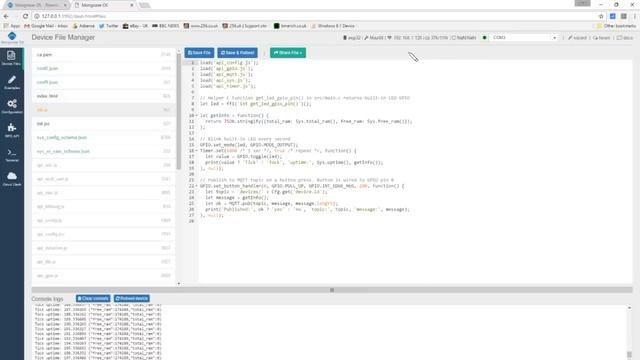Select conf0.json in the file list
The image size is (640, 360).
tap(104, 69)
